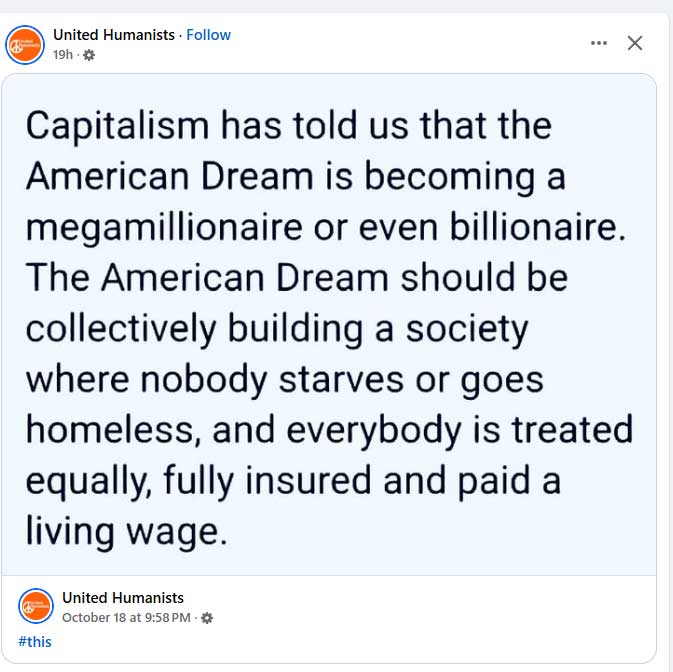Click the #this hashtag

click(35, 642)
